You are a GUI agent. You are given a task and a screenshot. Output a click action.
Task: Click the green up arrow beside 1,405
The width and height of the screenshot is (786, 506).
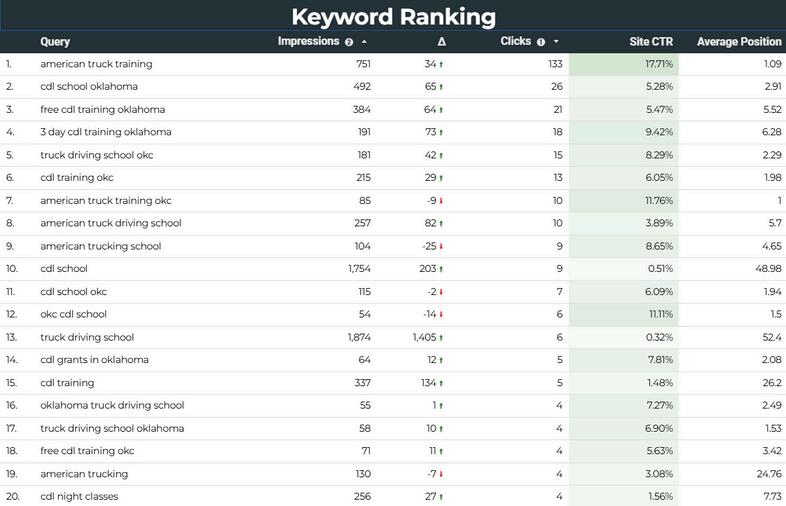pyautogui.click(x=441, y=338)
